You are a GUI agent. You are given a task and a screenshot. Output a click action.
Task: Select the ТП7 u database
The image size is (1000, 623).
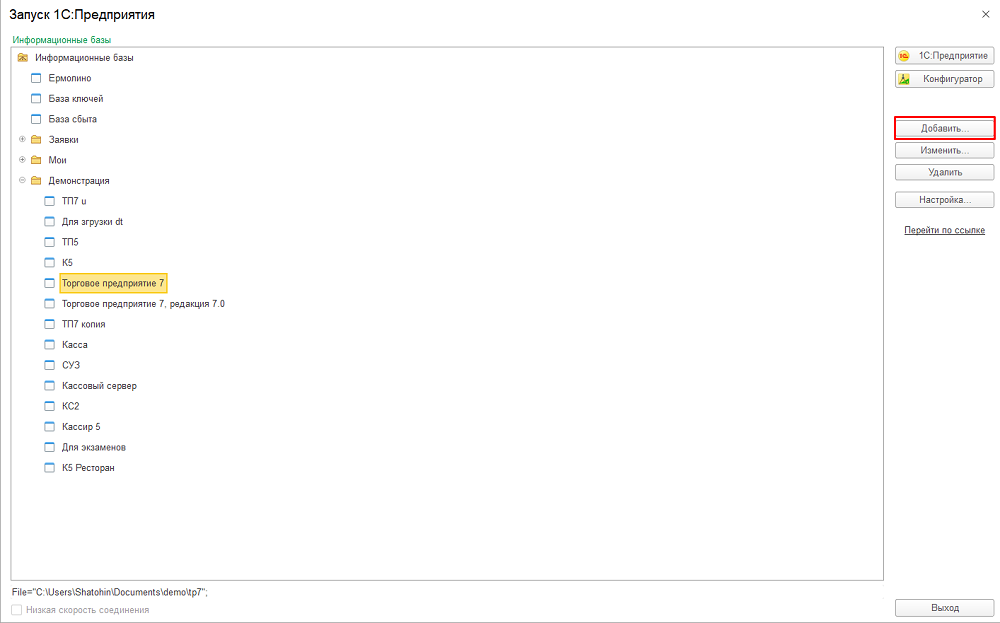(x=74, y=201)
